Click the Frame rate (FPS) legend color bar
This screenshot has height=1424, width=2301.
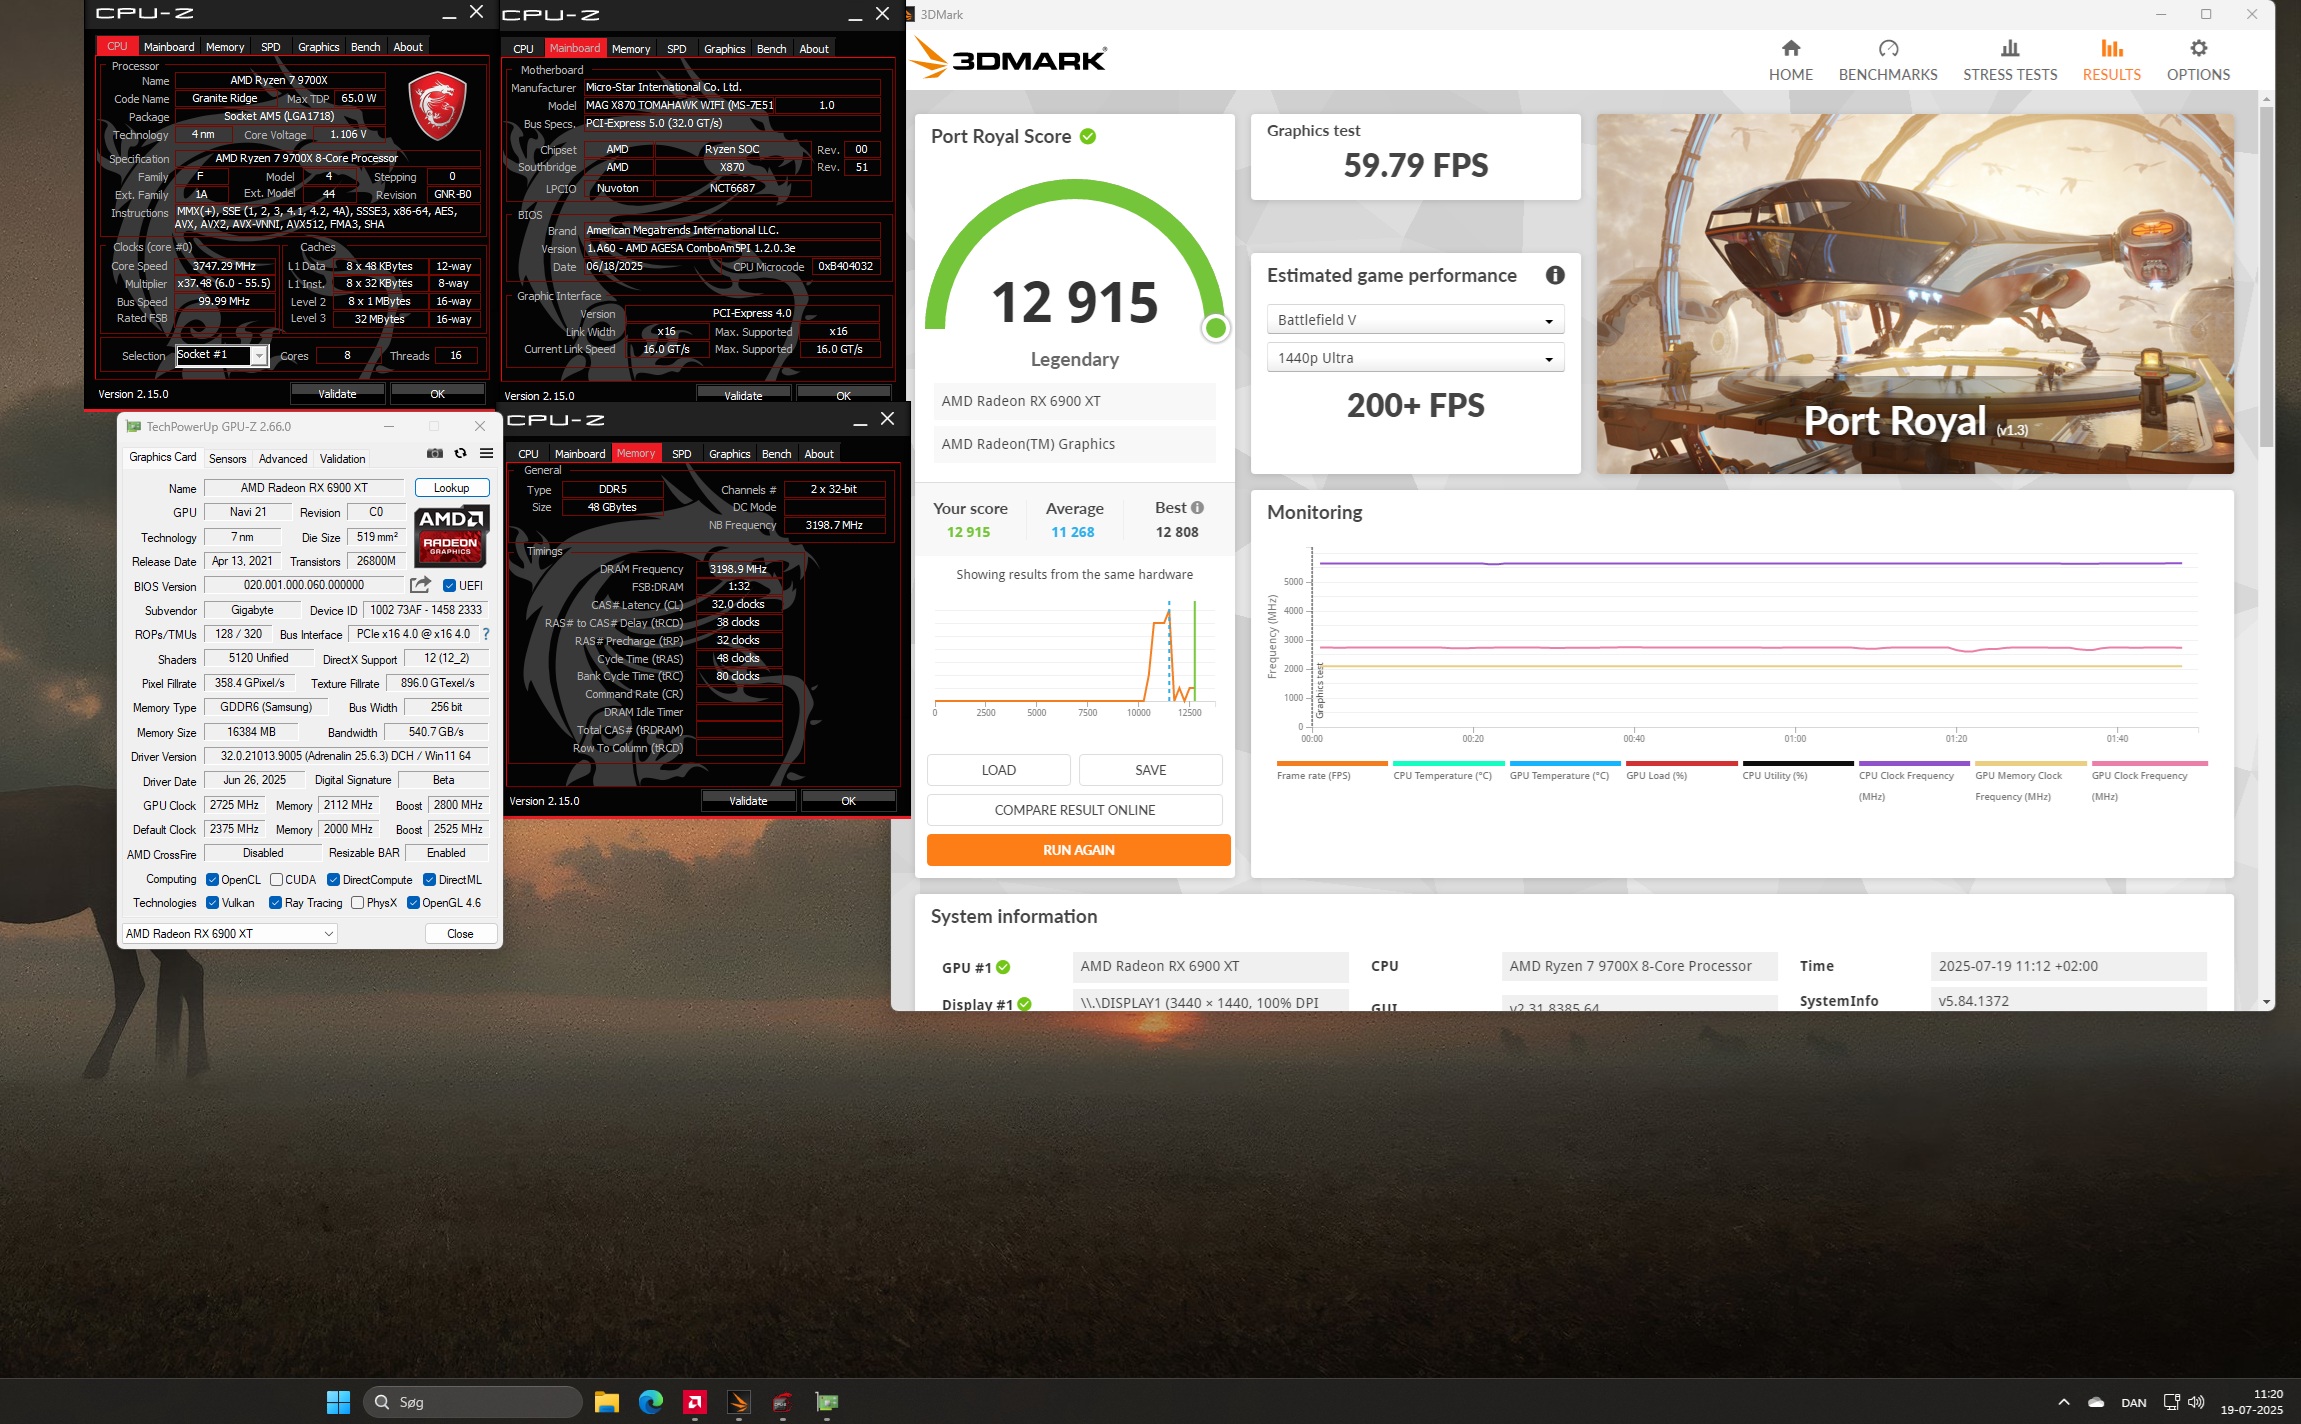tap(1332, 763)
